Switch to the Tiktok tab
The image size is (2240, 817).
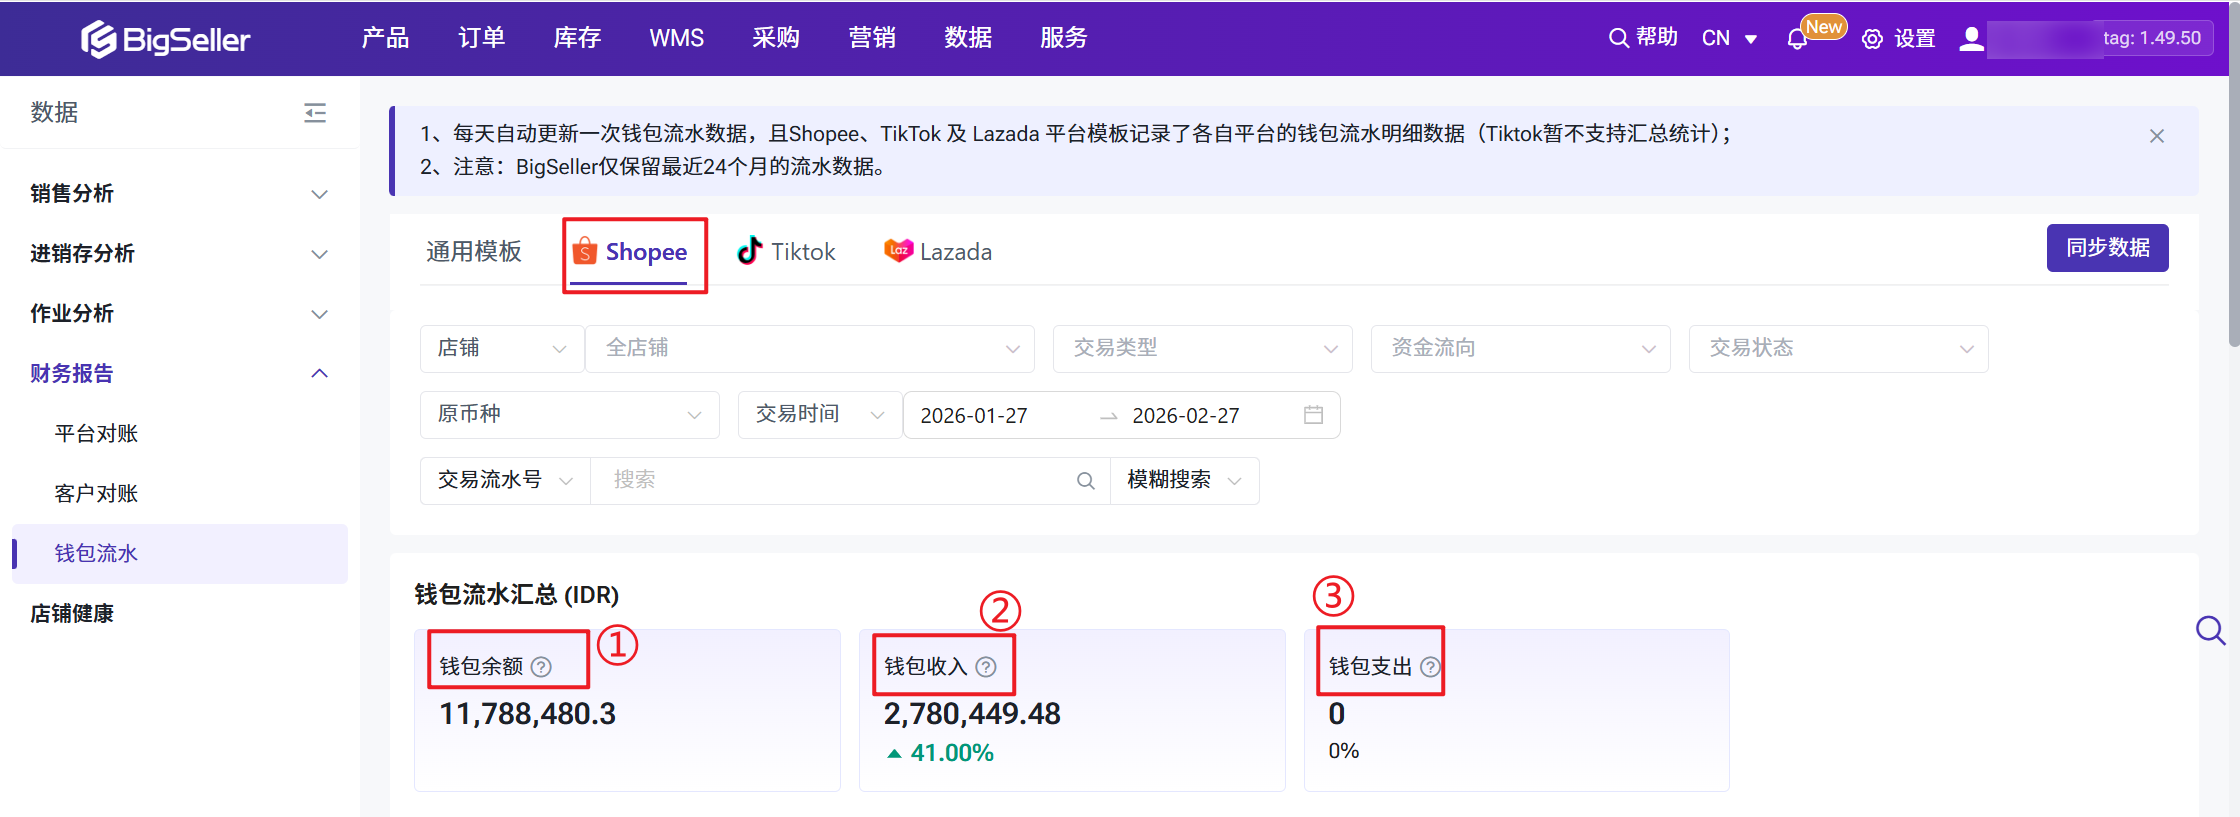coord(786,252)
